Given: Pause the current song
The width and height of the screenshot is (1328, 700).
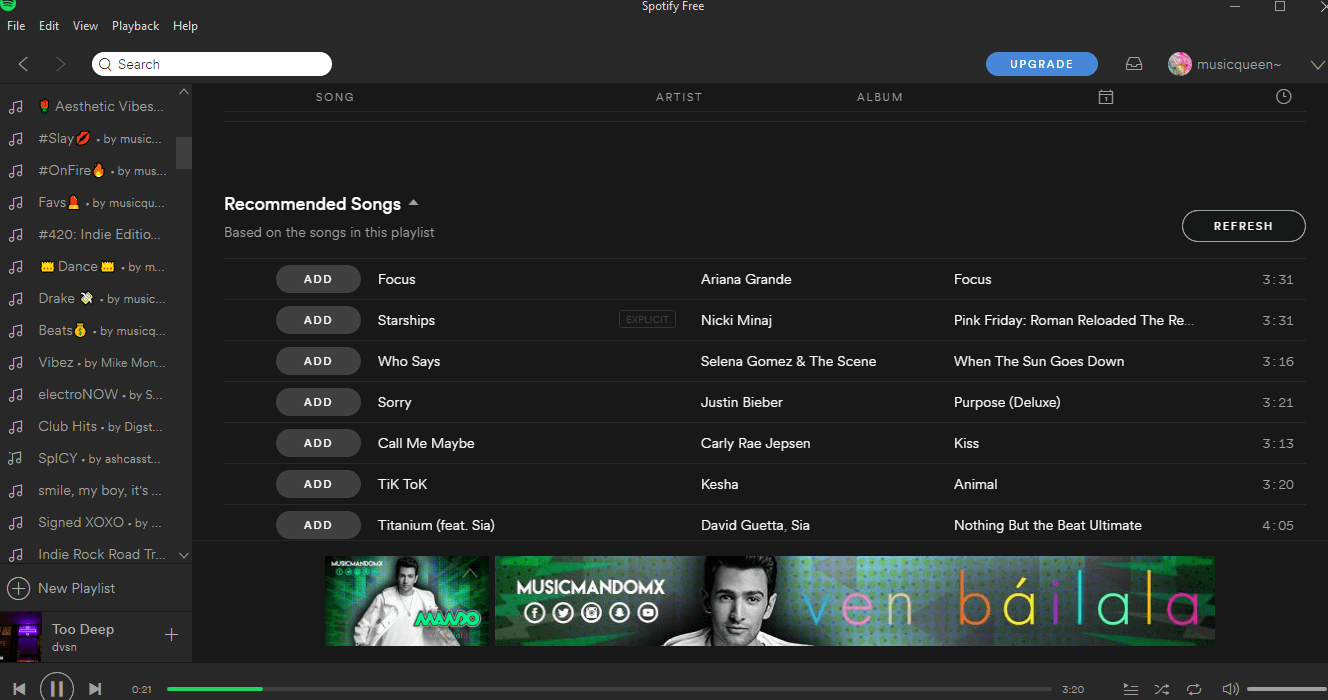Looking at the screenshot, I should pos(57,687).
